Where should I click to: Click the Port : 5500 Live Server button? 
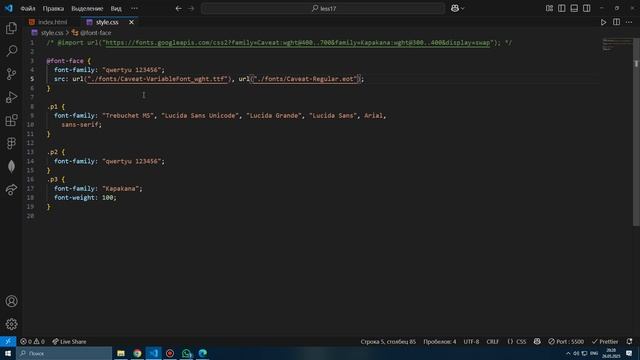[566, 342]
